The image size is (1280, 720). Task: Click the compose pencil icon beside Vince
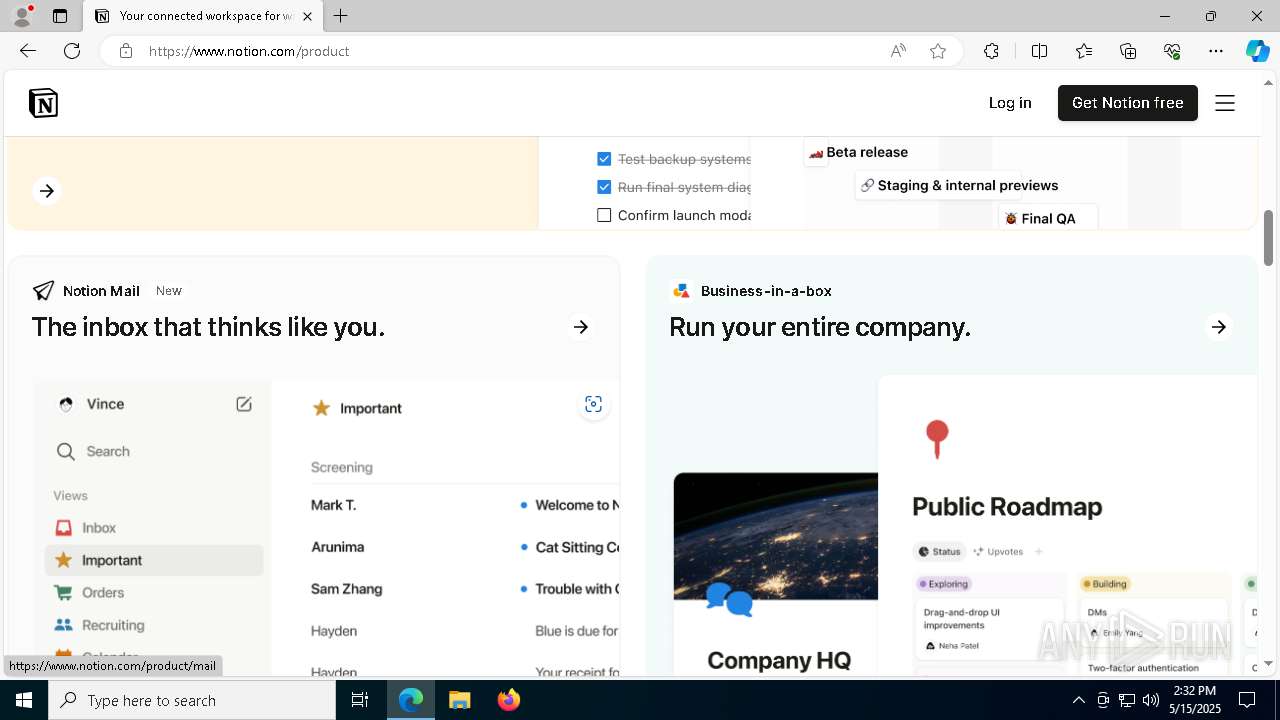pyautogui.click(x=244, y=404)
